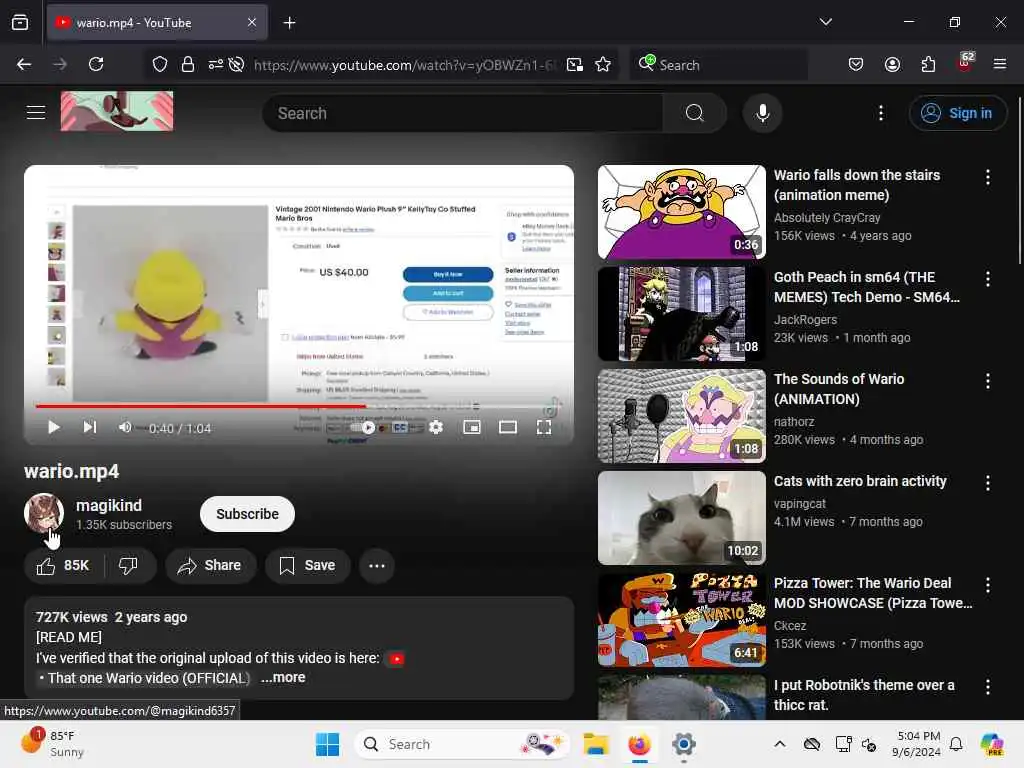Screen dimensions: 1024x768
Task: Share the wario.mp4 video
Action: click(x=210, y=566)
